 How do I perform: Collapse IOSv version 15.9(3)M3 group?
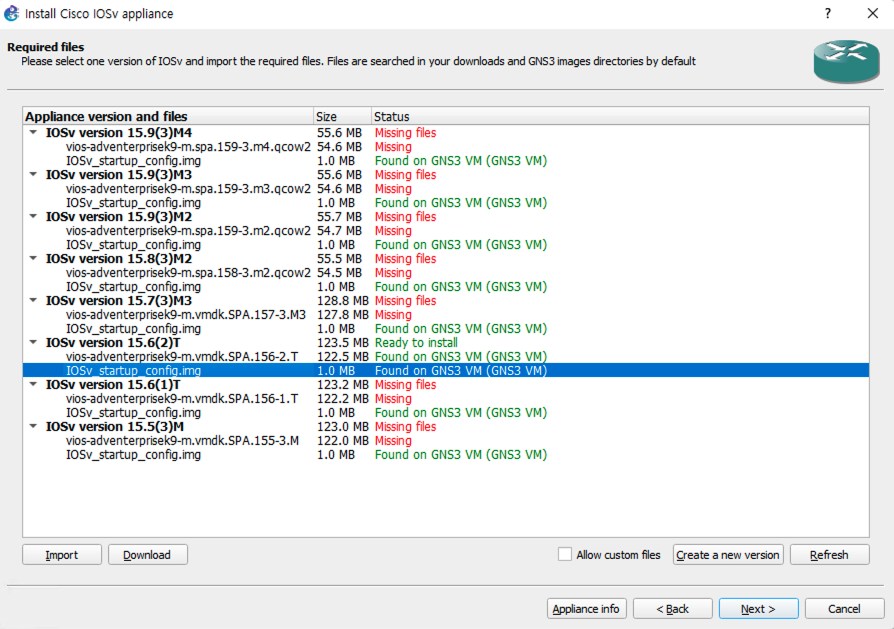tap(34, 175)
